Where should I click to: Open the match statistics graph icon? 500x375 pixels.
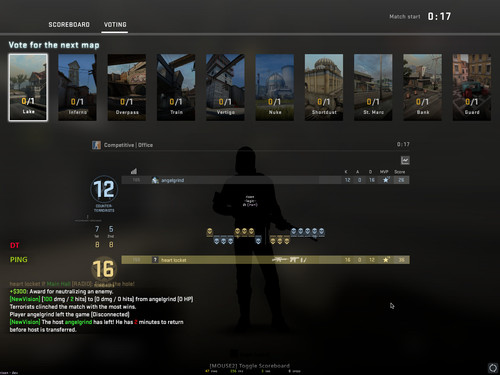point(405,160)
